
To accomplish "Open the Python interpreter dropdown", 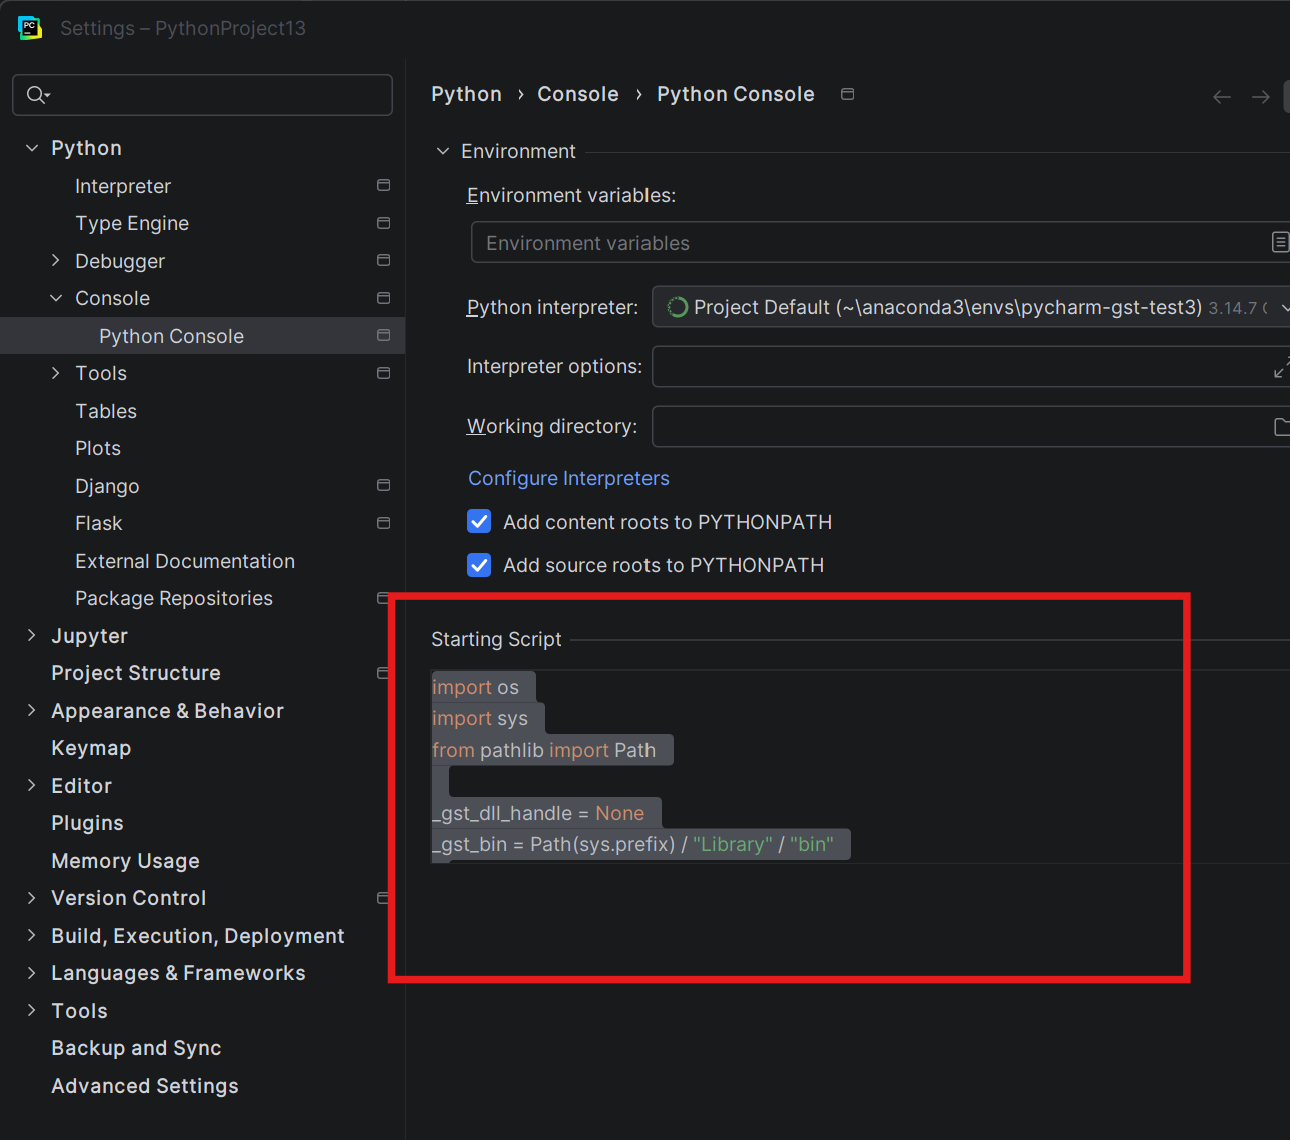I will (970, 307).
